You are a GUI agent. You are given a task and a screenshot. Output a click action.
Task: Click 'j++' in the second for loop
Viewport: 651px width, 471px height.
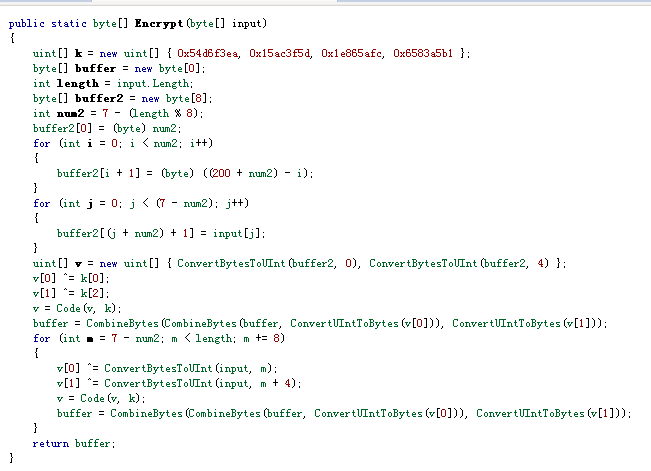tap(235, 204)
